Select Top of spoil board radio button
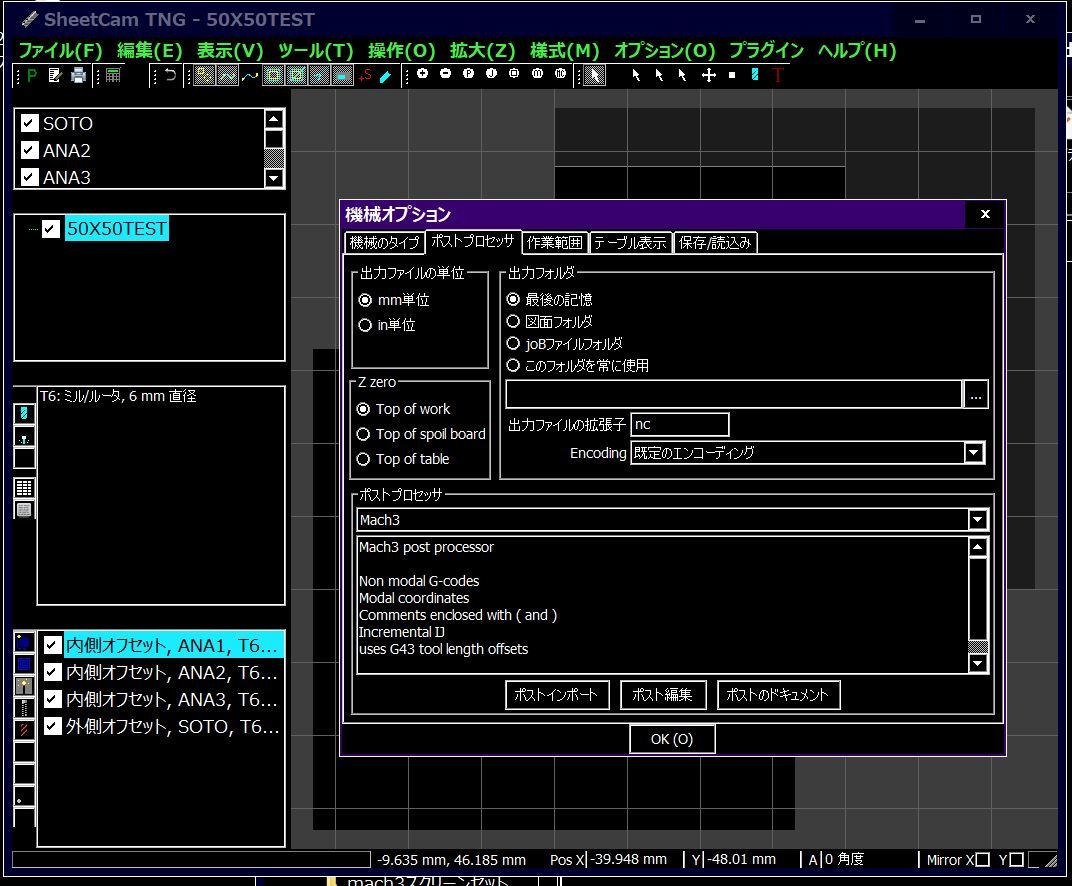This screenshot has width=1072, height=886. coord(363,434)
